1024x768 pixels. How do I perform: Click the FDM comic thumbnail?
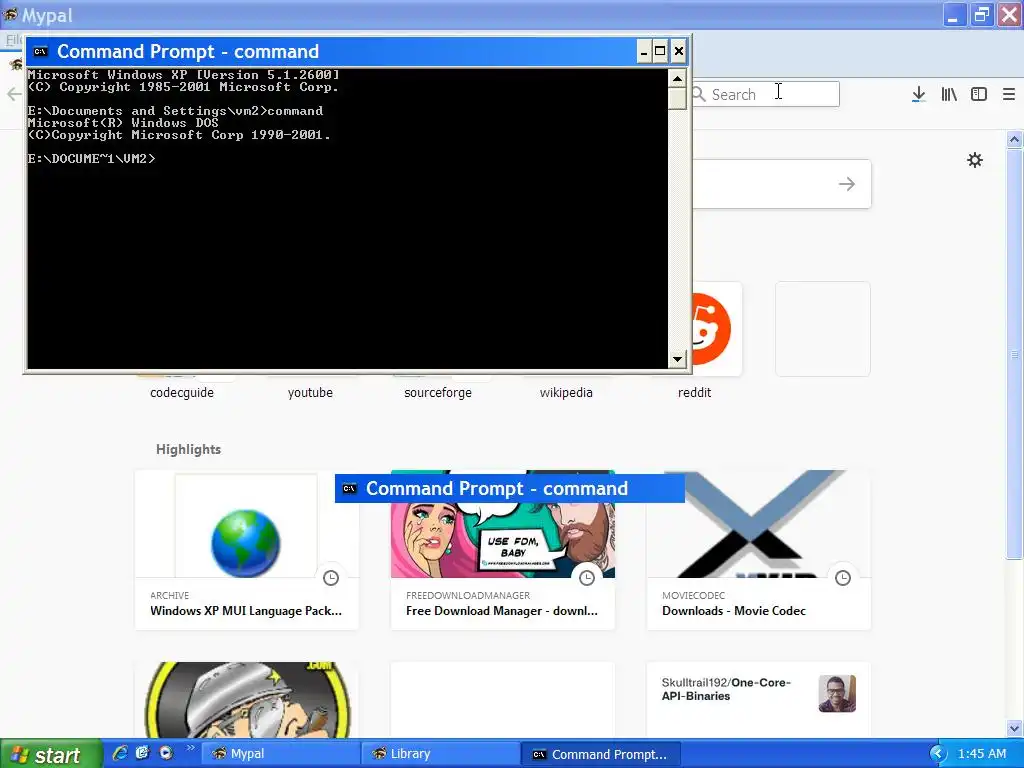(x=502, y=541)
